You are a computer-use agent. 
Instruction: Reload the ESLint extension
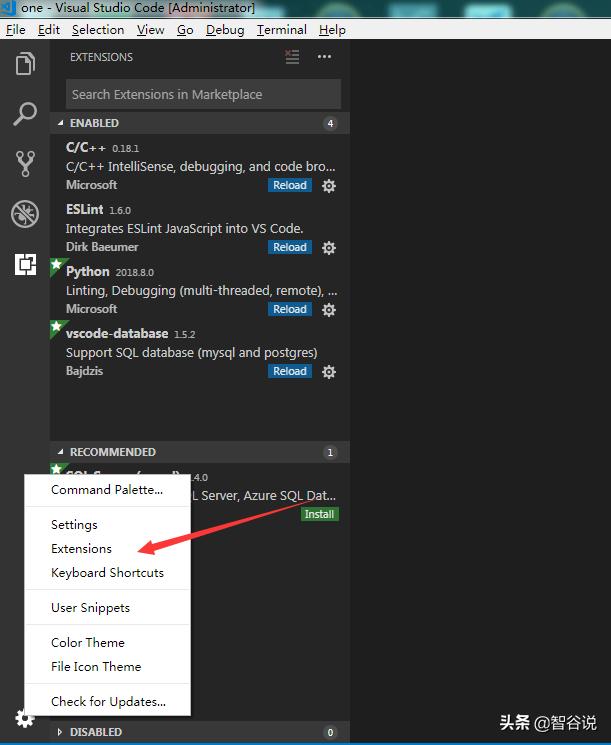(290, 247)
